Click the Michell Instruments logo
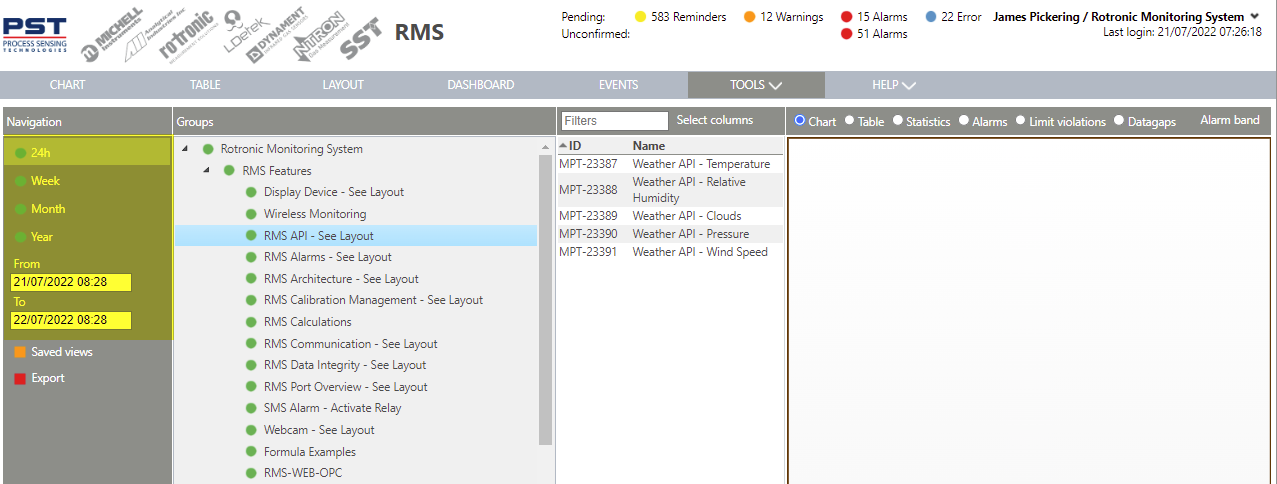Image resolution: width=1277 pixels, height=484 pixels. (112, 35)
